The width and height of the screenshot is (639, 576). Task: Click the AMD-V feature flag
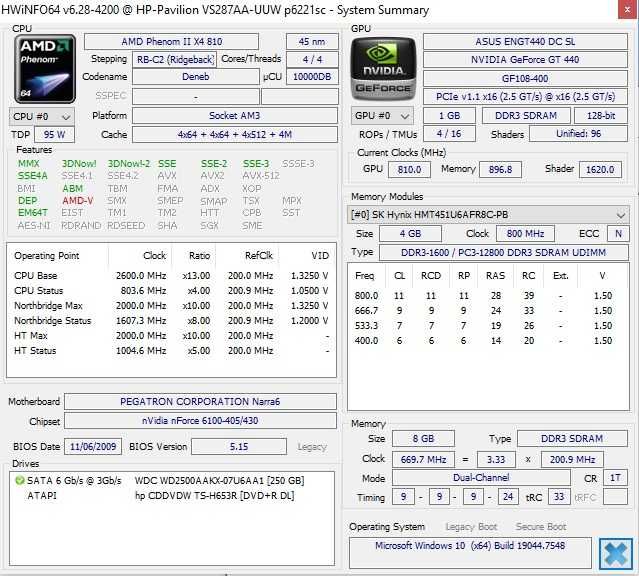point(78,201)
